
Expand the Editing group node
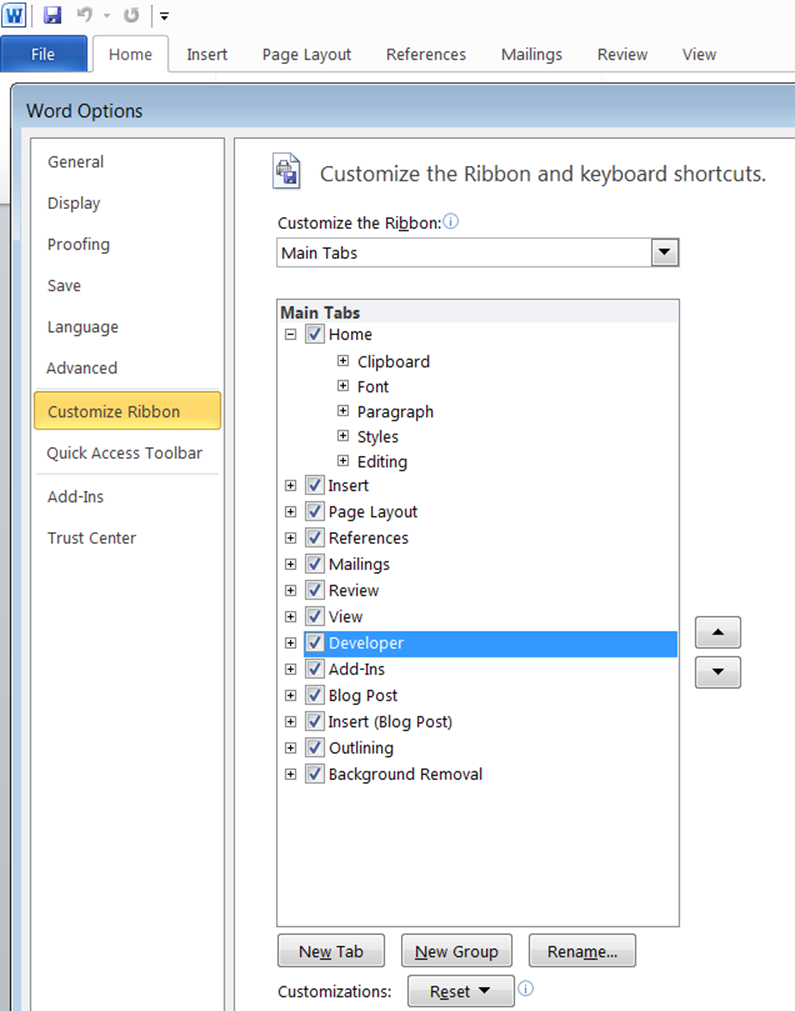point(343,460)
